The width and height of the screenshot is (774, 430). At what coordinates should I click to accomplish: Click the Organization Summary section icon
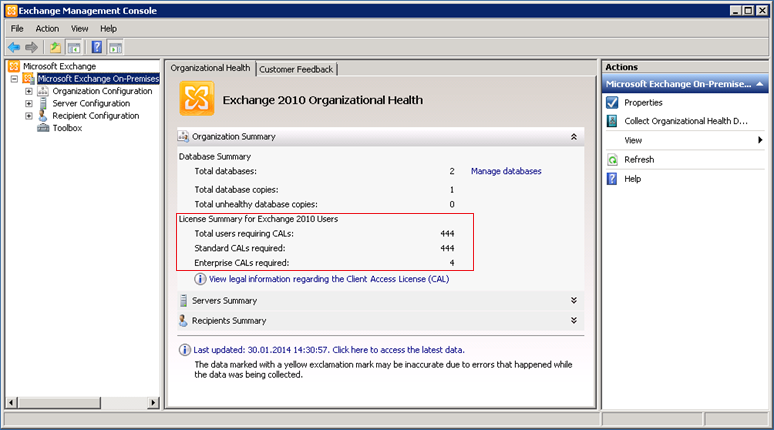point(183,136)
